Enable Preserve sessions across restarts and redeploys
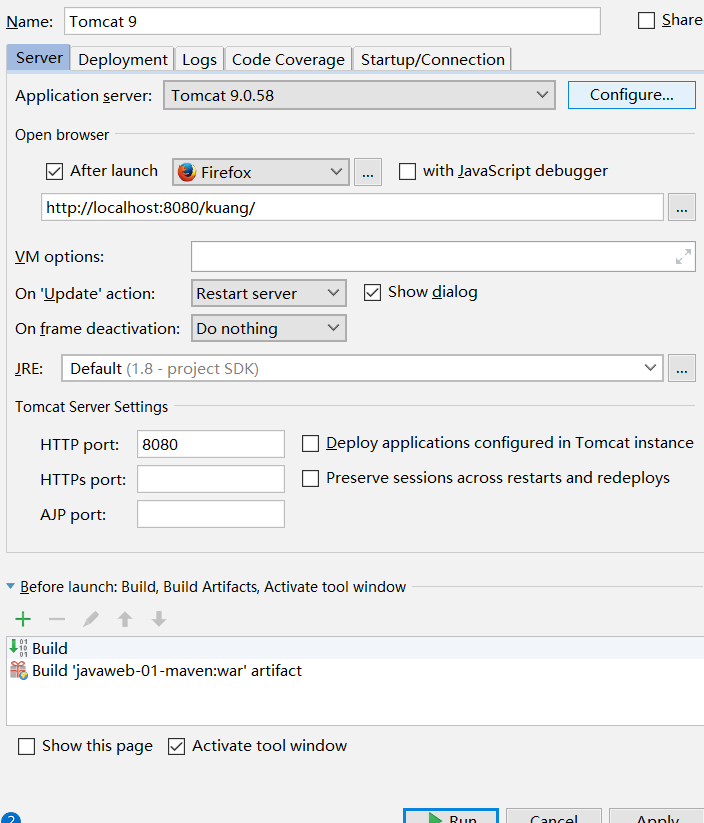 [310, 478]
